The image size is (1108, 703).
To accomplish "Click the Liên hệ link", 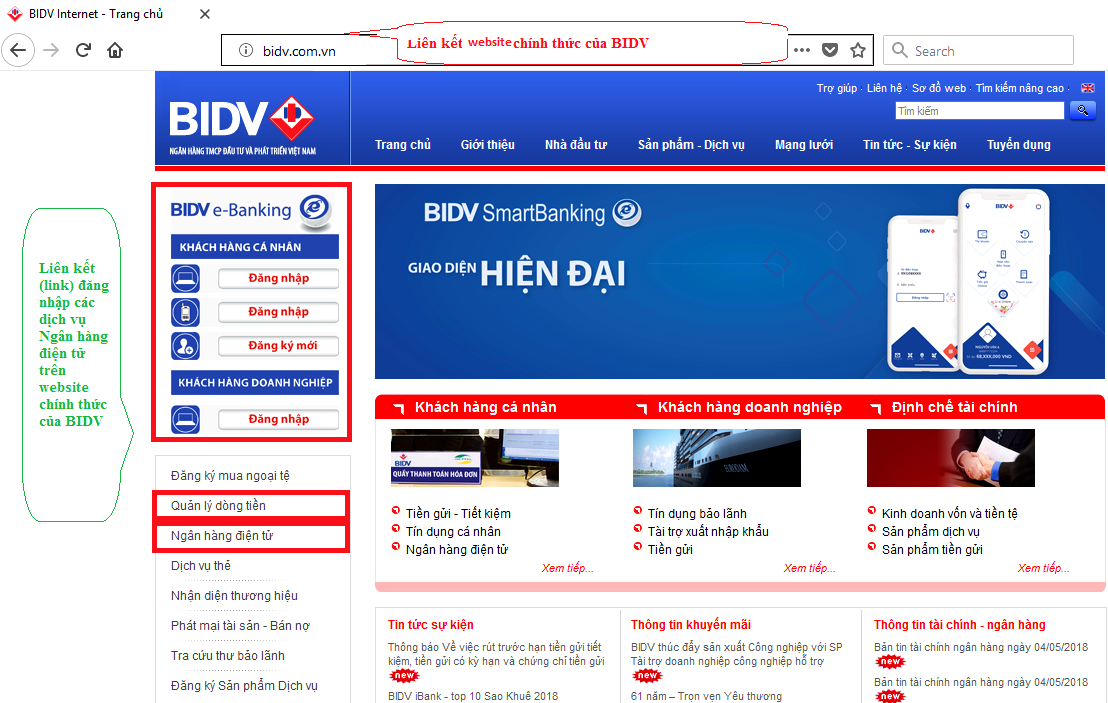I will coord(885,88).
